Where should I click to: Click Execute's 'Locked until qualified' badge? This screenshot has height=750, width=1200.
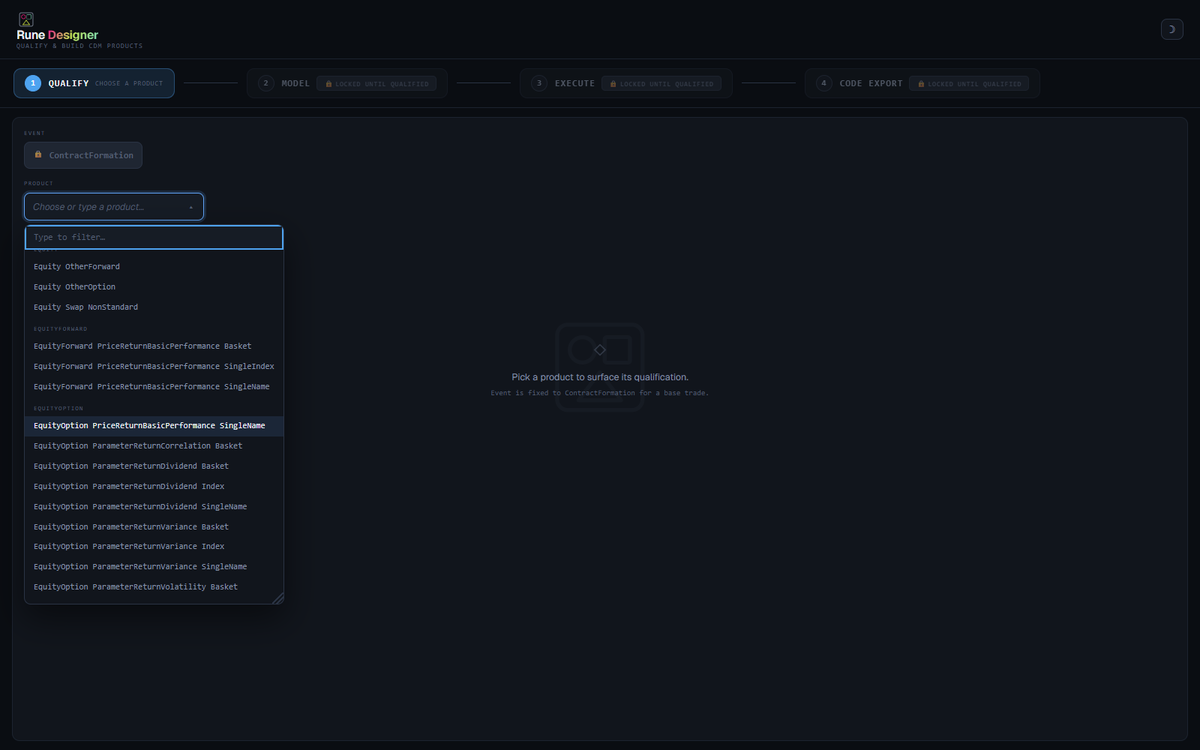click(x=661, y=84)
